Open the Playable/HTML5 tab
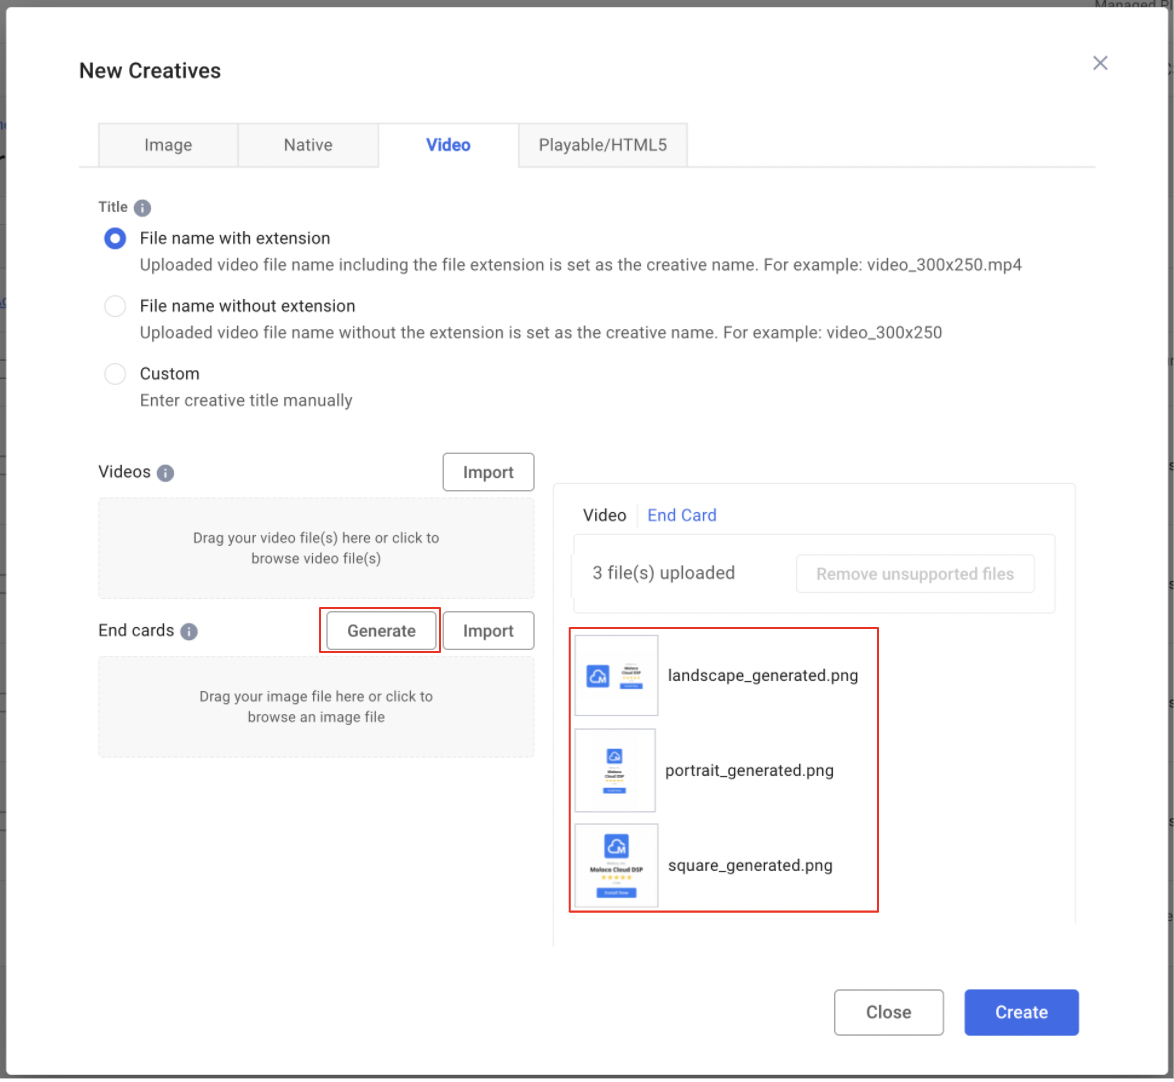 pos(602,145)
